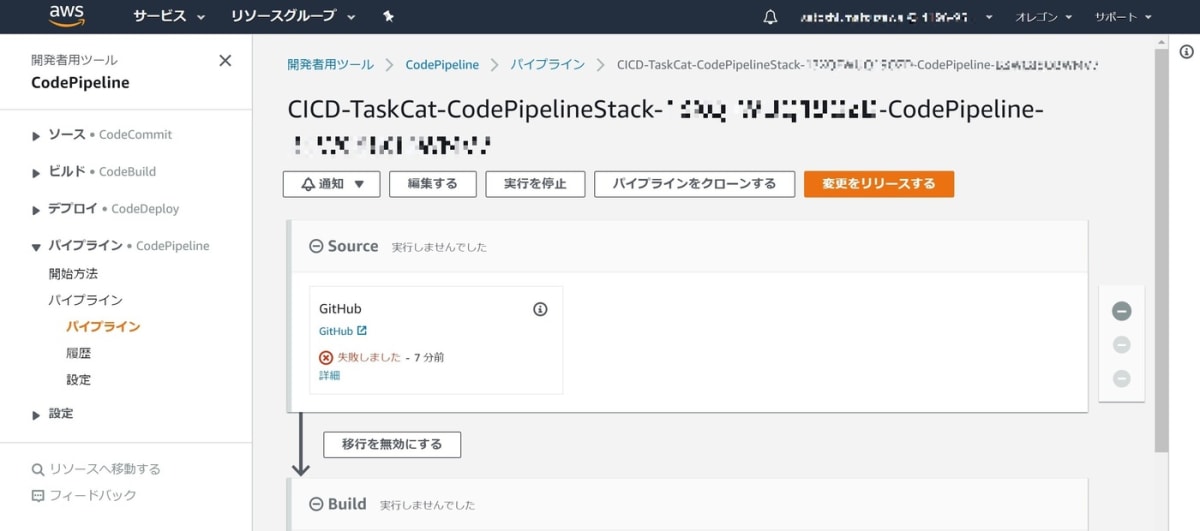Open 詳細 link of failed action
Viewport: 1200px width, 531px height.
pos(329,375)
